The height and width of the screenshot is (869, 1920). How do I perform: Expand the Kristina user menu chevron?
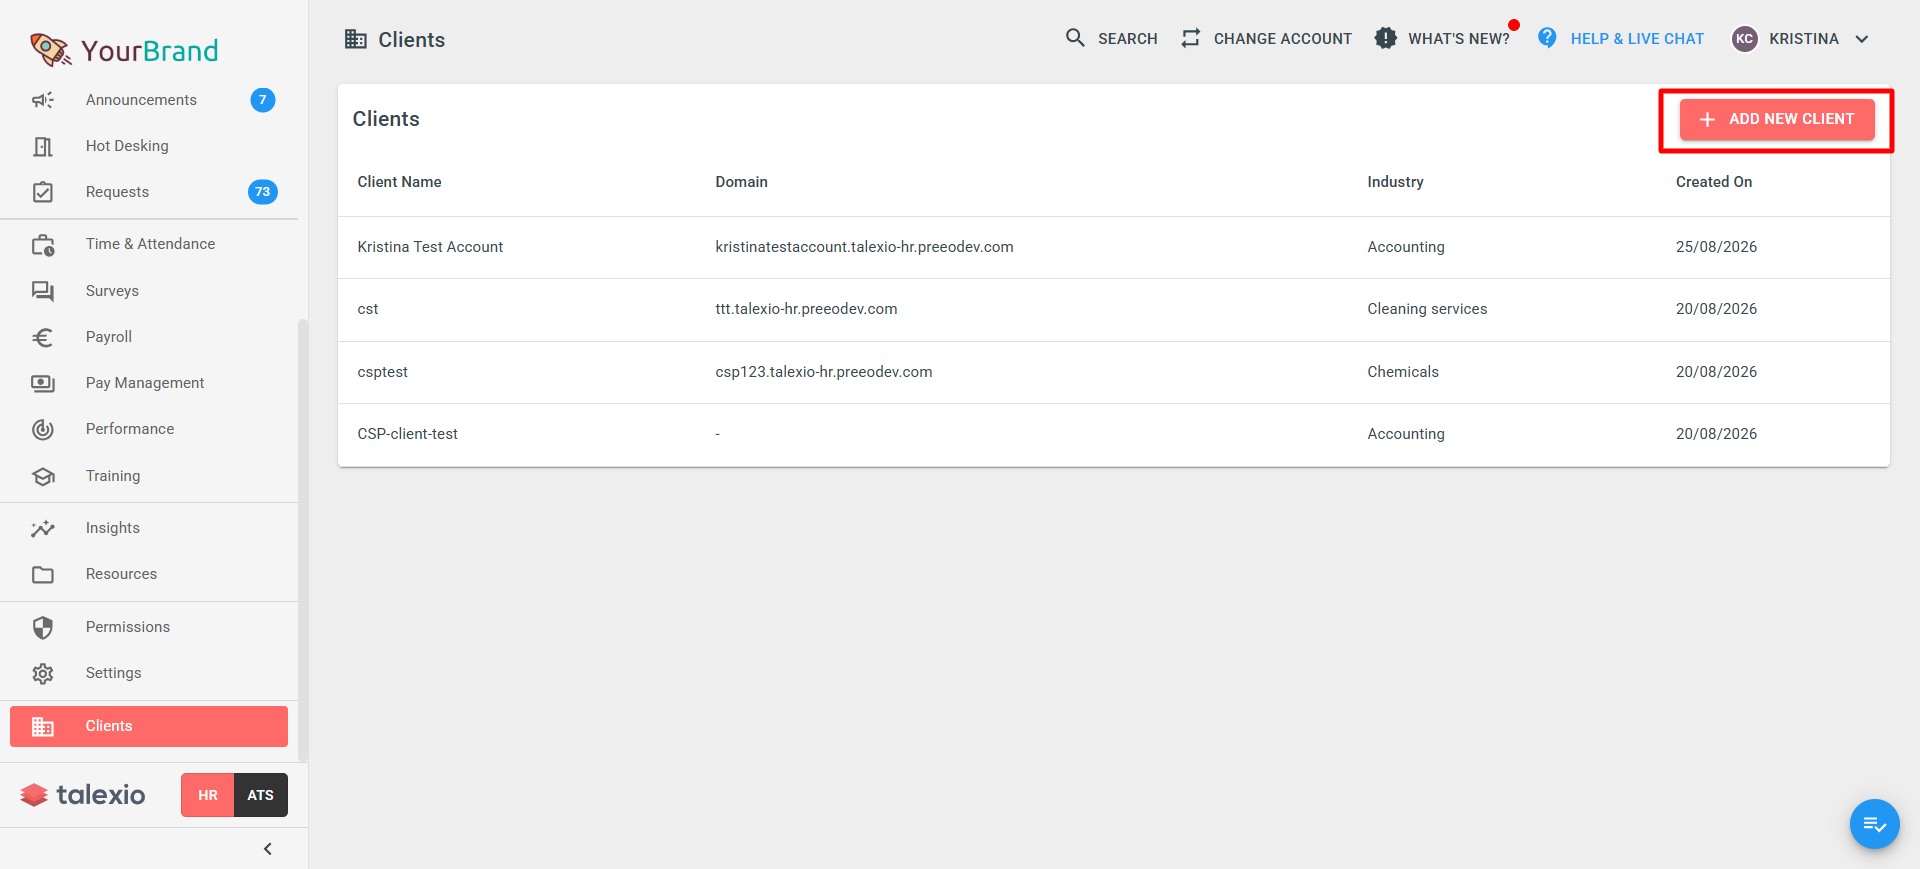[1862, 39]
